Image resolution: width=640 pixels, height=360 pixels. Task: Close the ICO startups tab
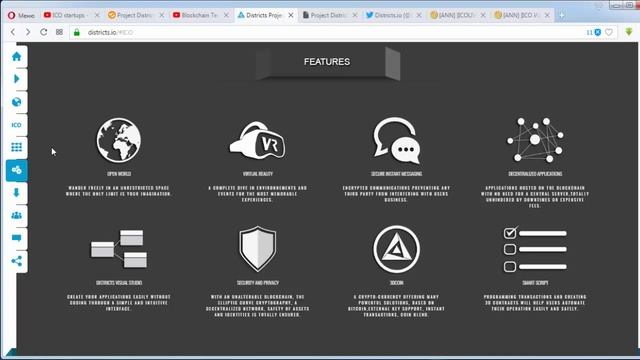click(x=97, y=15)
